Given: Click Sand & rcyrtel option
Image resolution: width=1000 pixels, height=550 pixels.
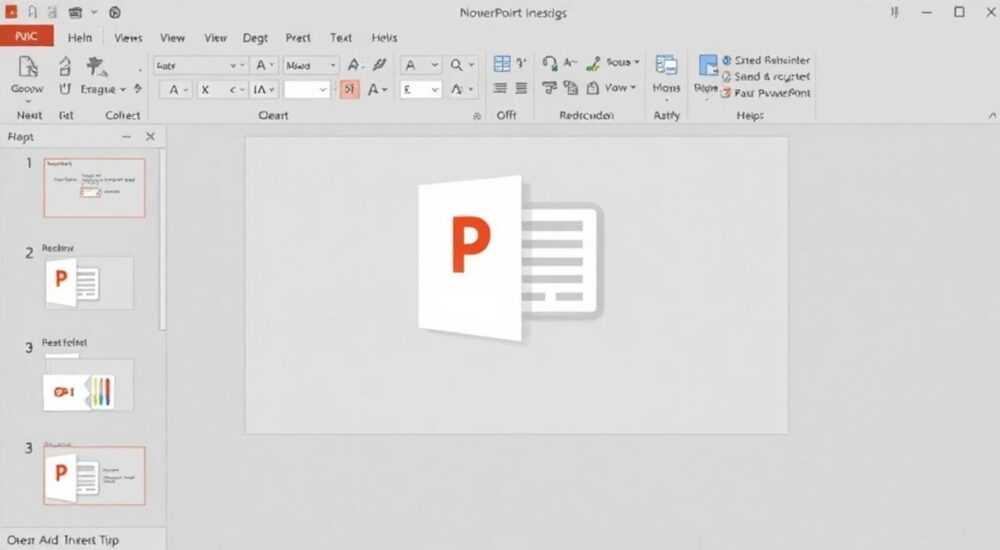Looking at the screenshot, I should 765,77.
